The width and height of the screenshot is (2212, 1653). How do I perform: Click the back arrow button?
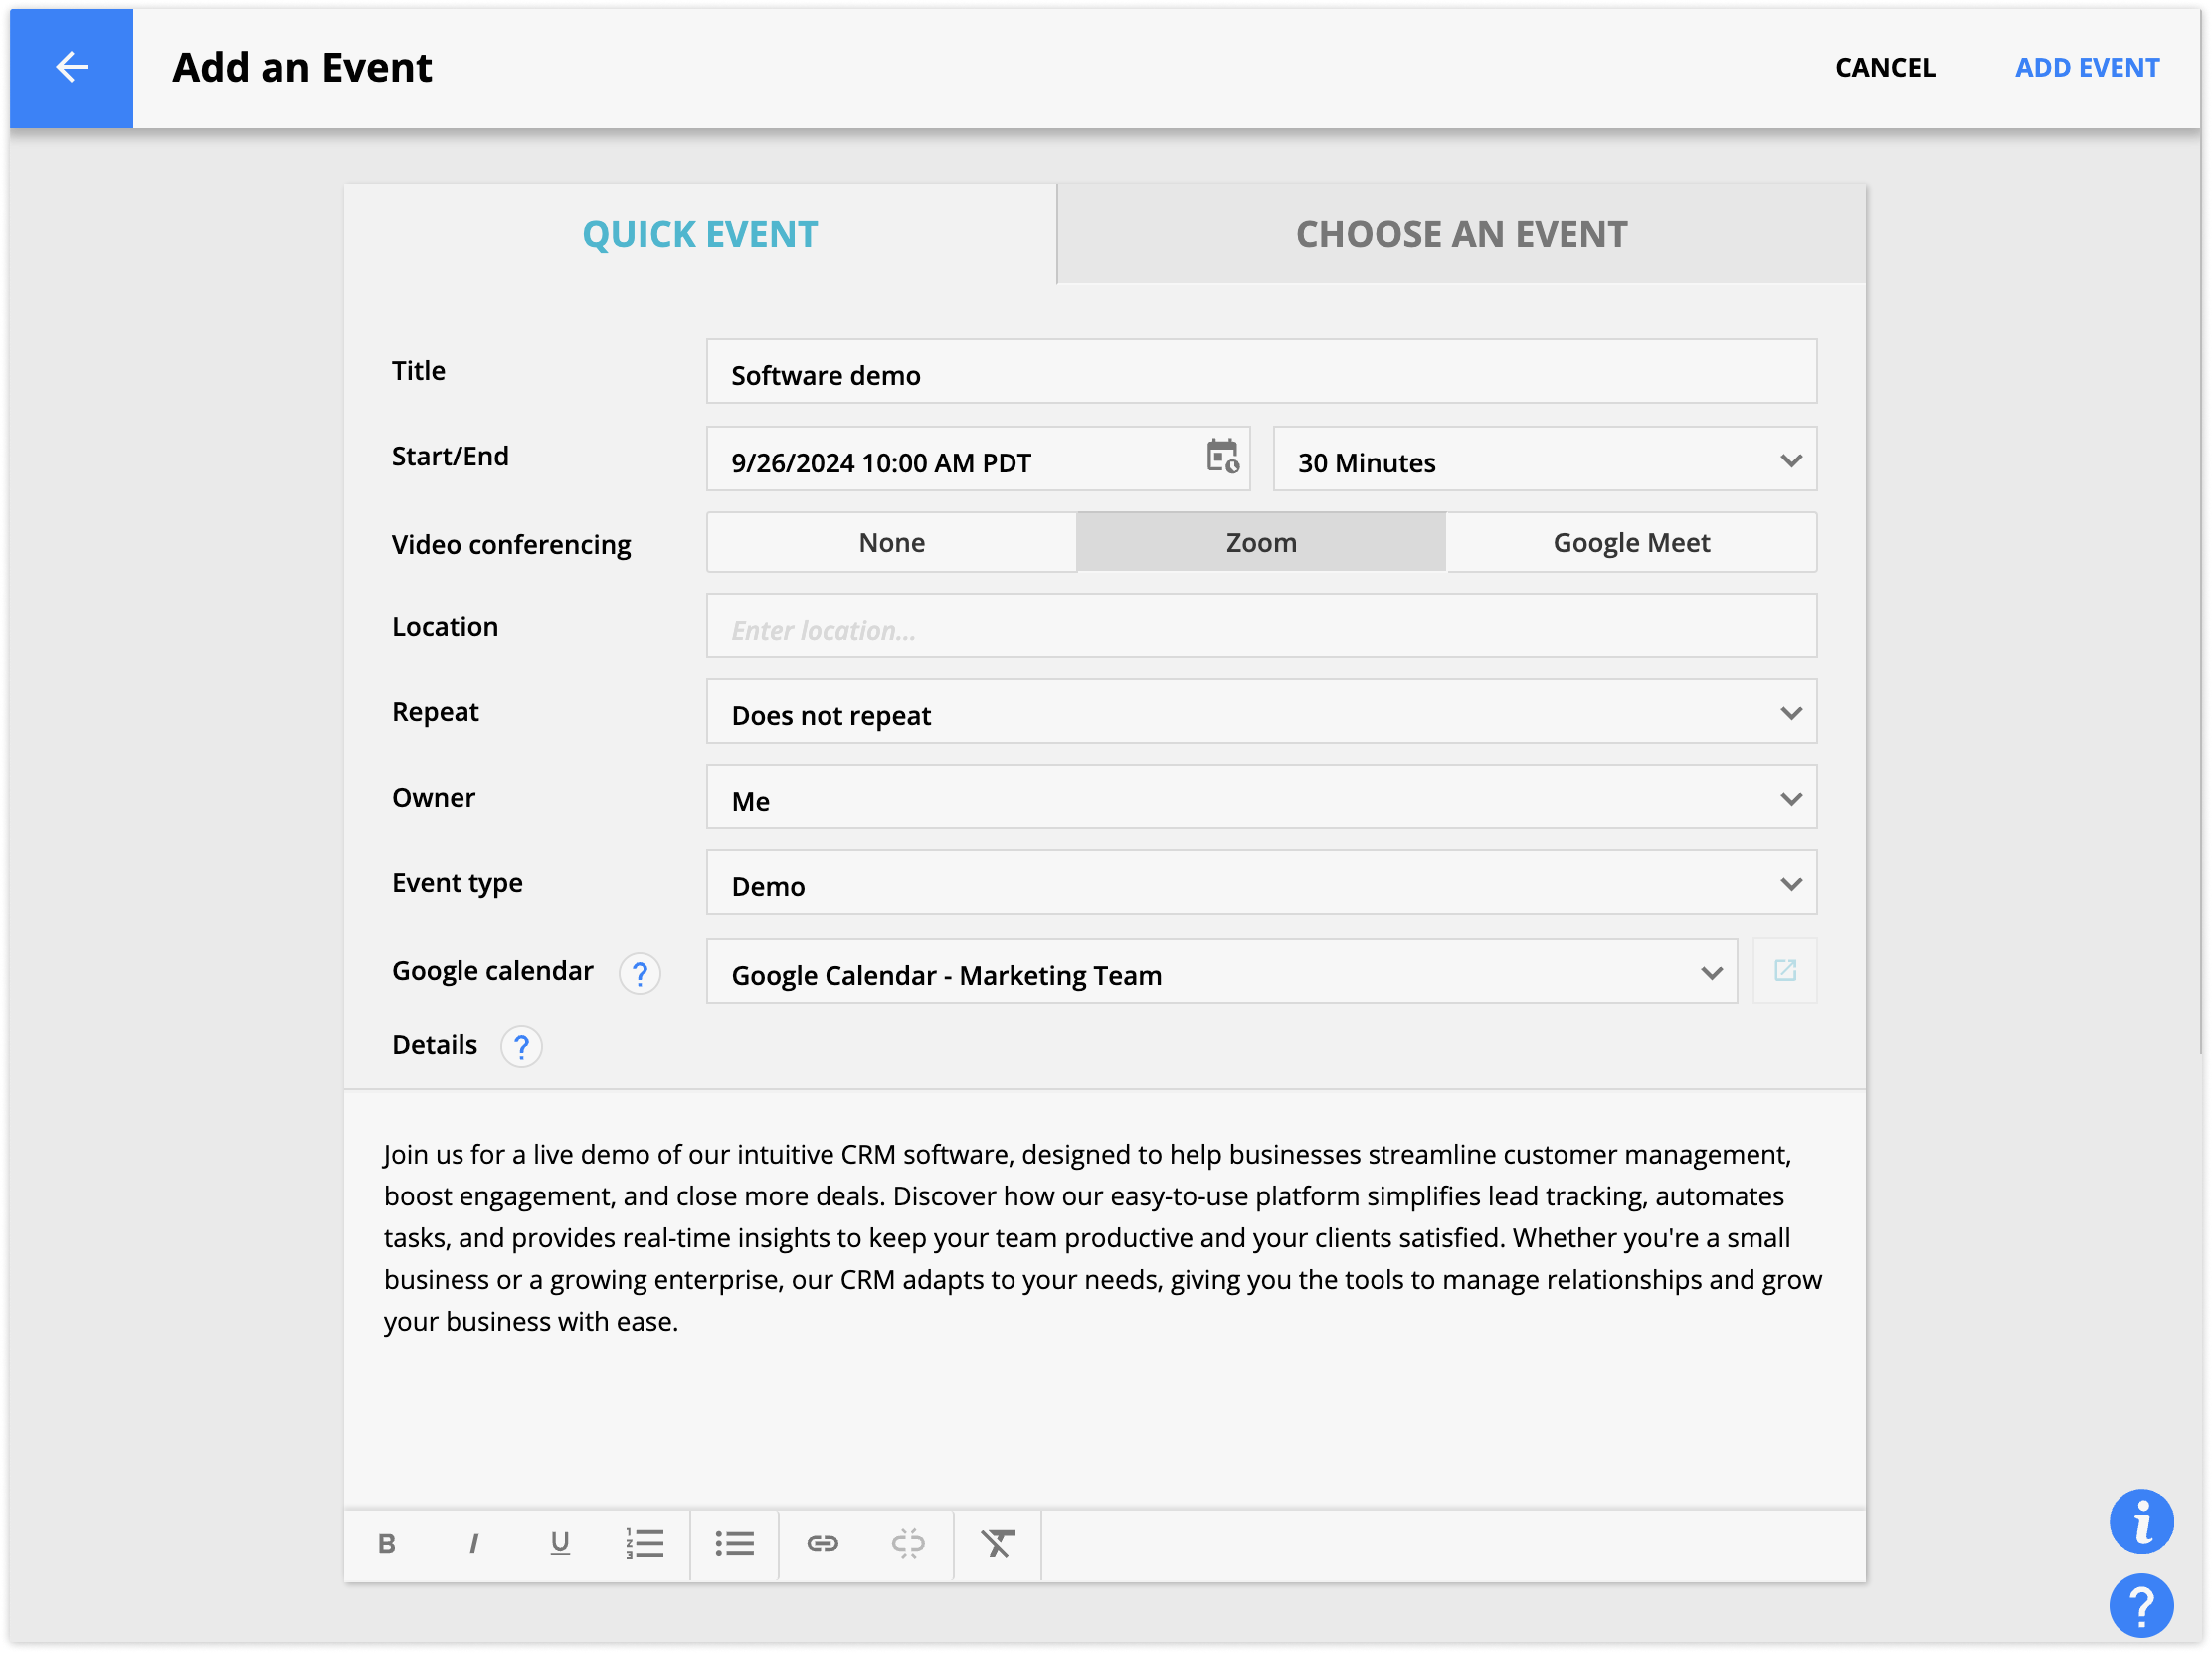coord(71,67)
